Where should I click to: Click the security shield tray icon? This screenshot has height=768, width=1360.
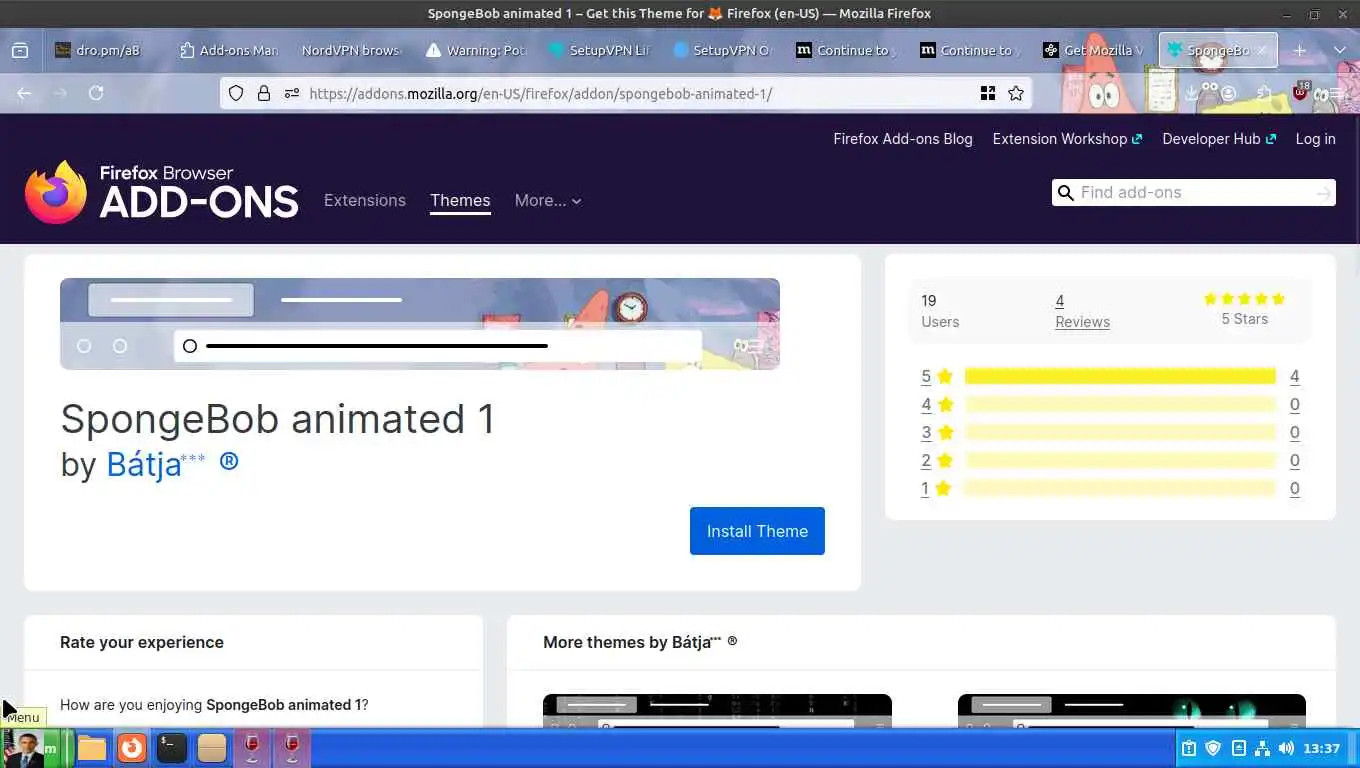click(1213, 748)
